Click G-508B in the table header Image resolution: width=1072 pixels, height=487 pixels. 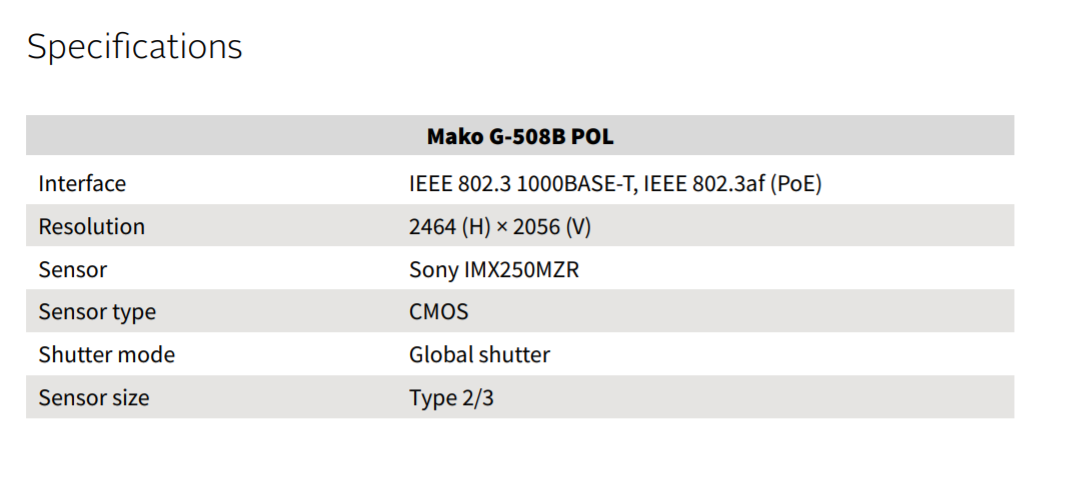(526, 136)
